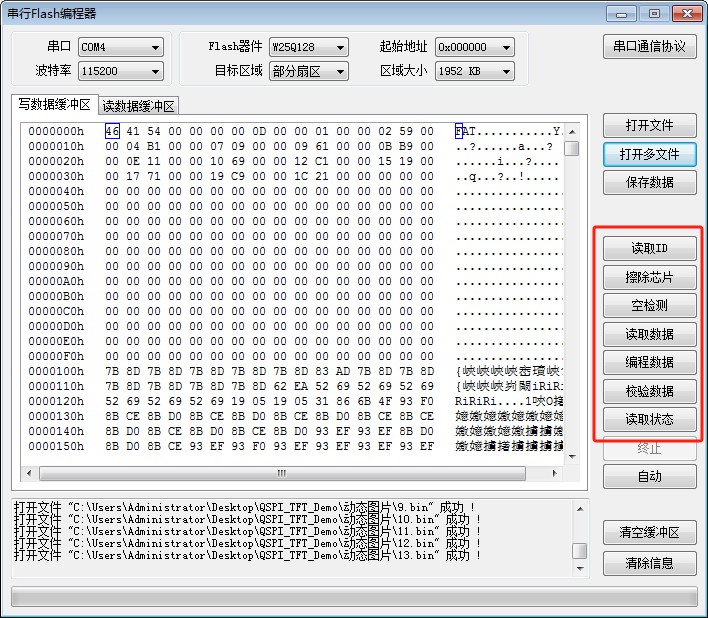Click the hex view scroll-left arrow
The height and width of the screenshot is (618, 708).
[x=29, y=473]
